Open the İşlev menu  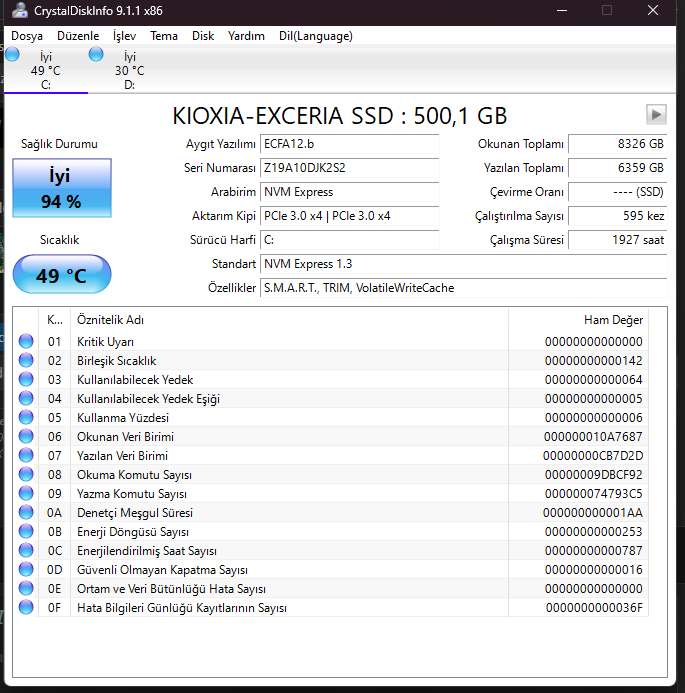[x=124, y=36]
